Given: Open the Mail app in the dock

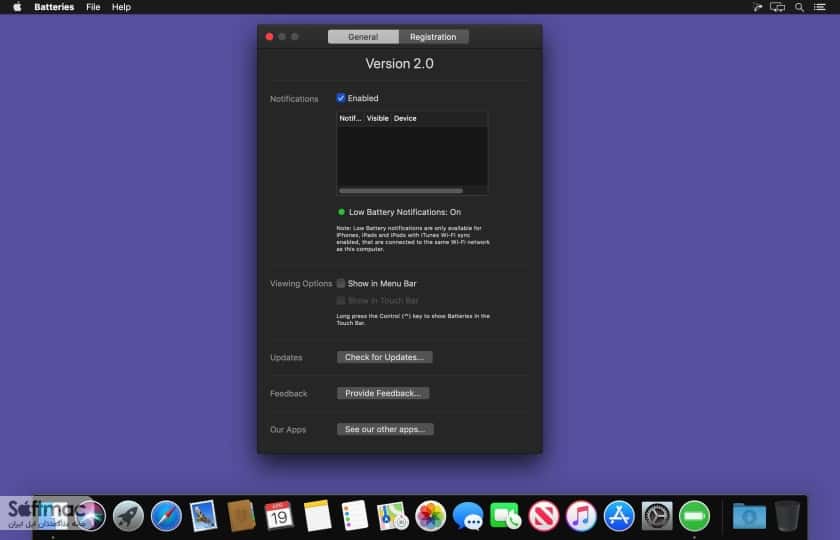Looking at the screenshot, I should [x=204, y=516].
